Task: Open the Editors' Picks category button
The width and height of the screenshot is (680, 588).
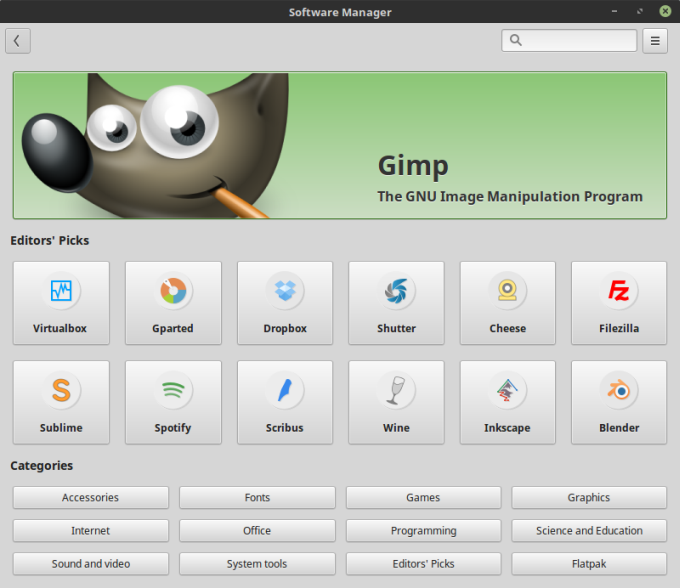Action: [x=423, y=564]
